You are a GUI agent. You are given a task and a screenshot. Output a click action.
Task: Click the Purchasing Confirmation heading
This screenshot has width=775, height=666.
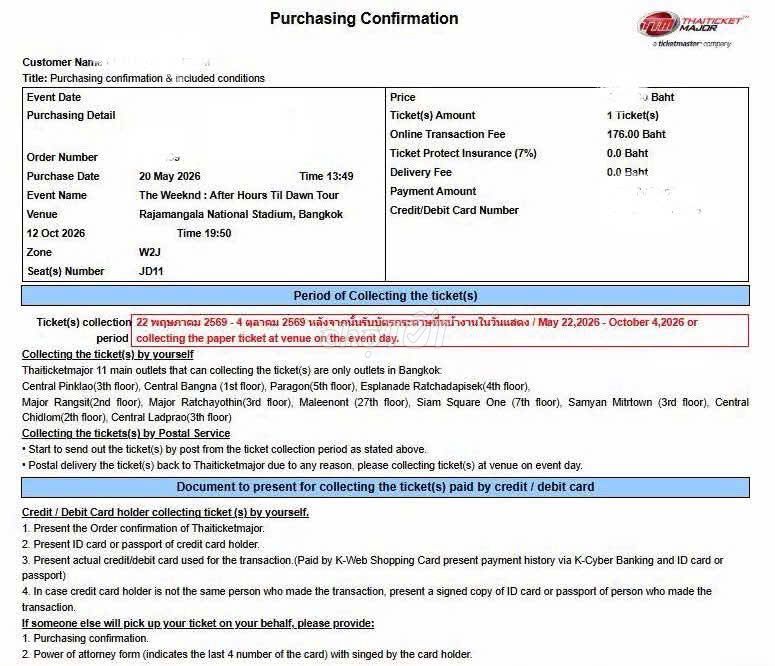coord(364,19)
